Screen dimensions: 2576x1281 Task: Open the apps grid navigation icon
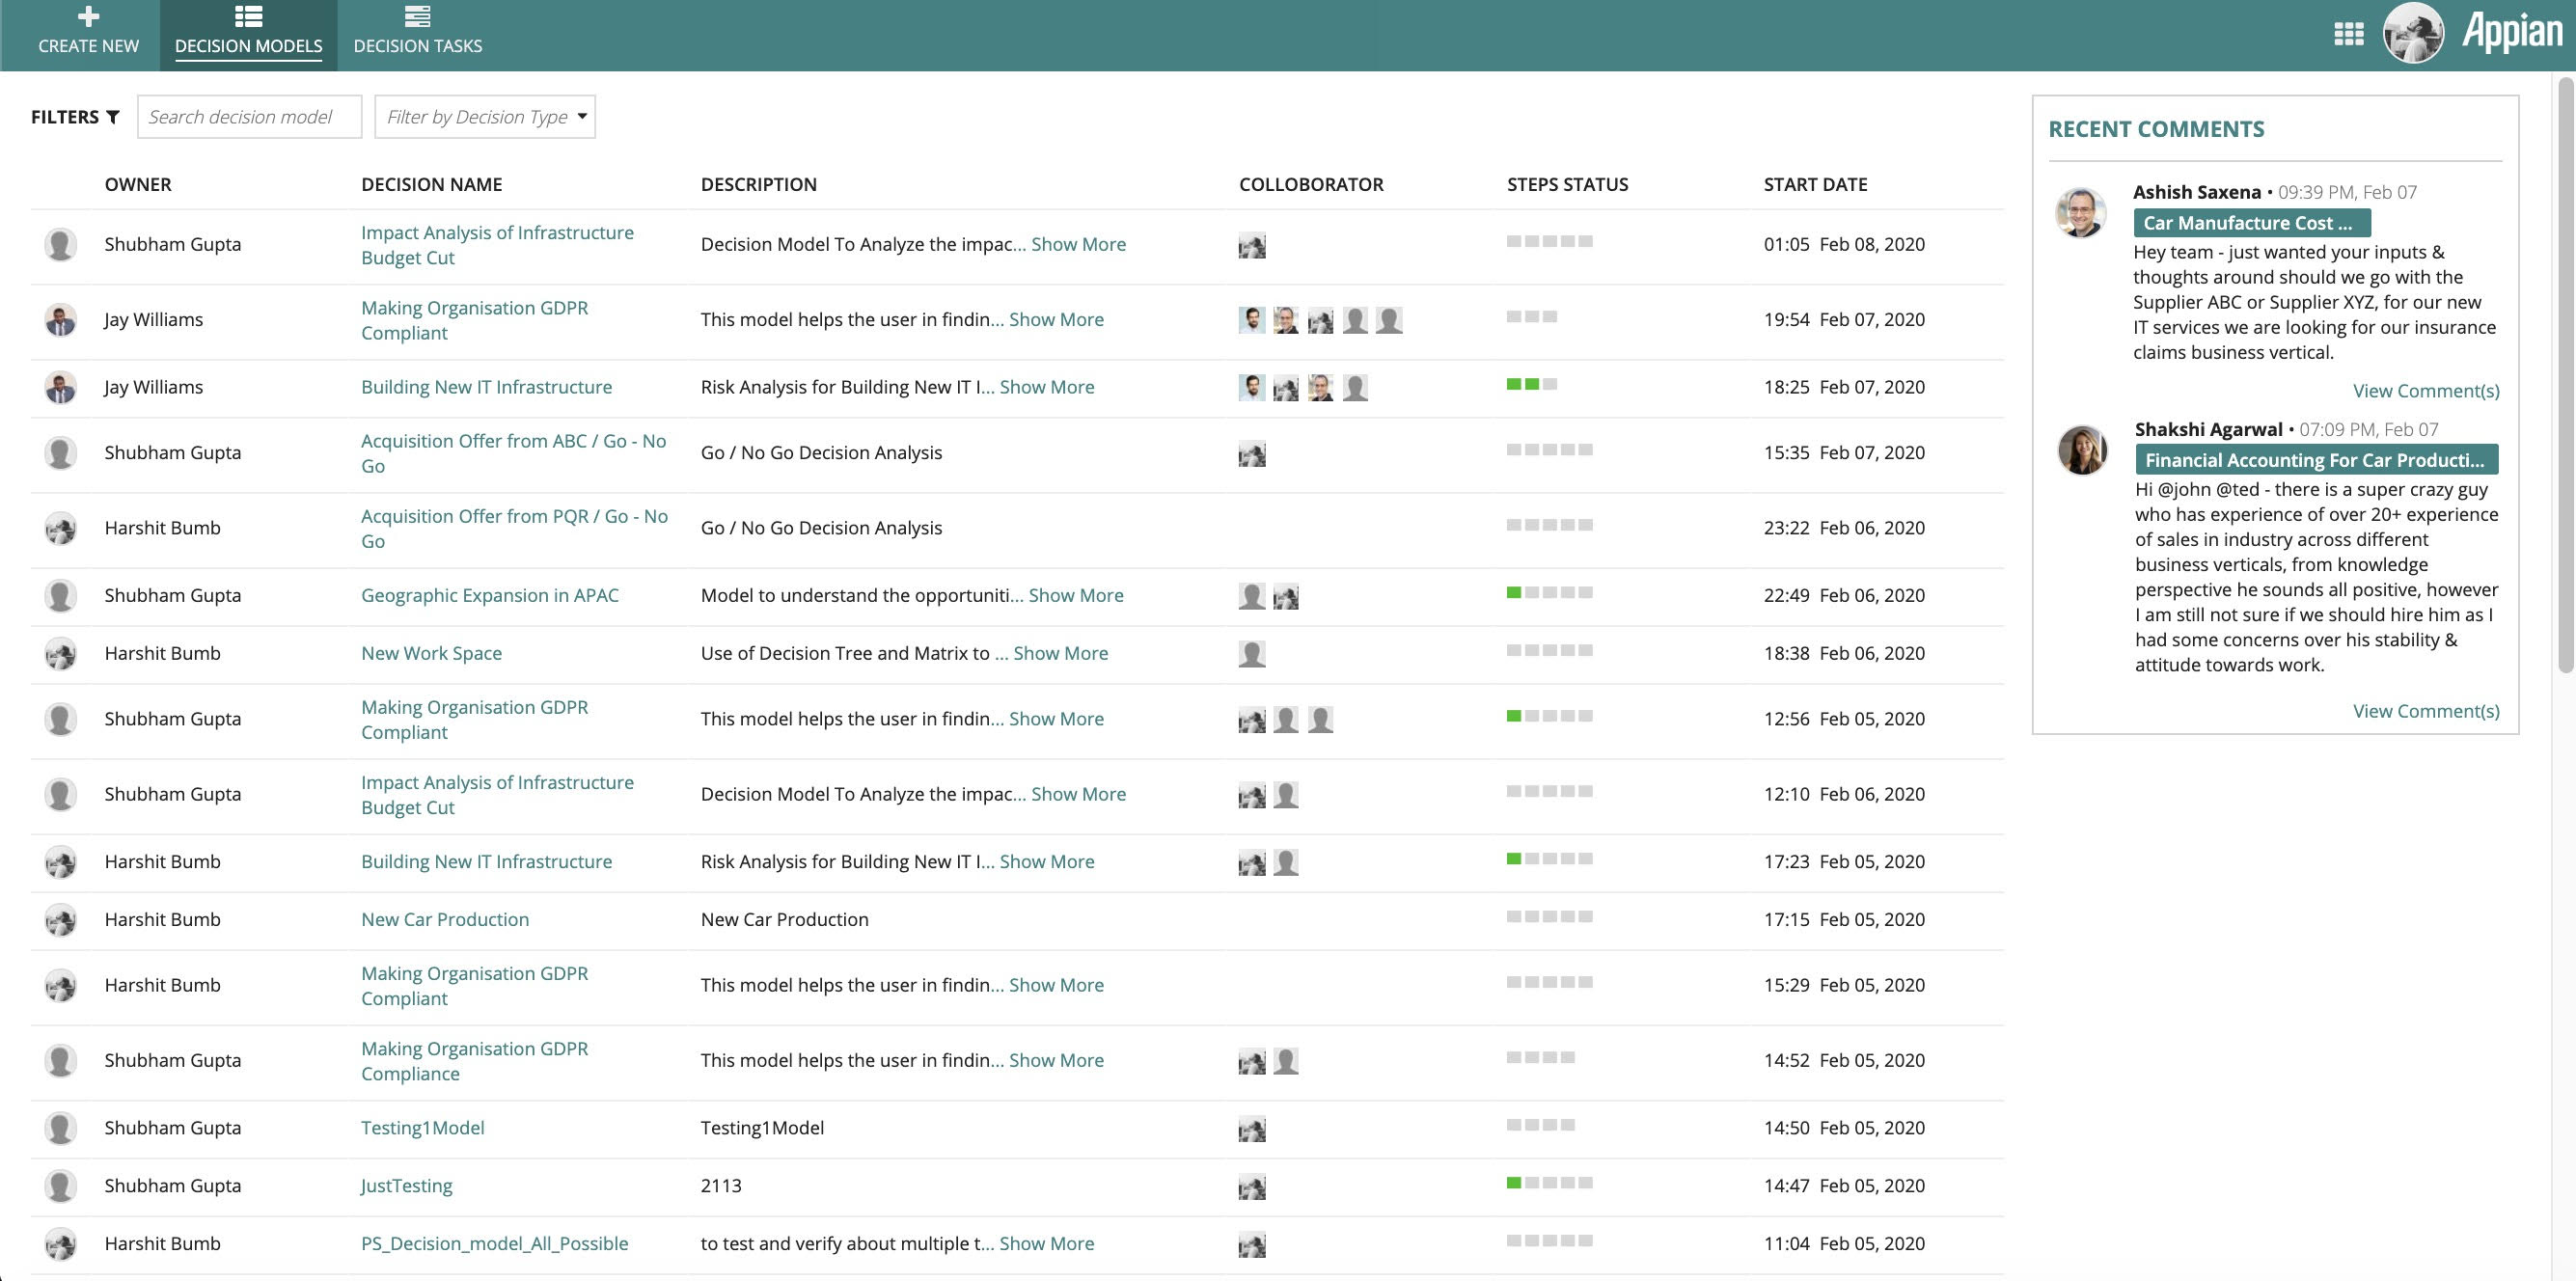(2348, 34)
